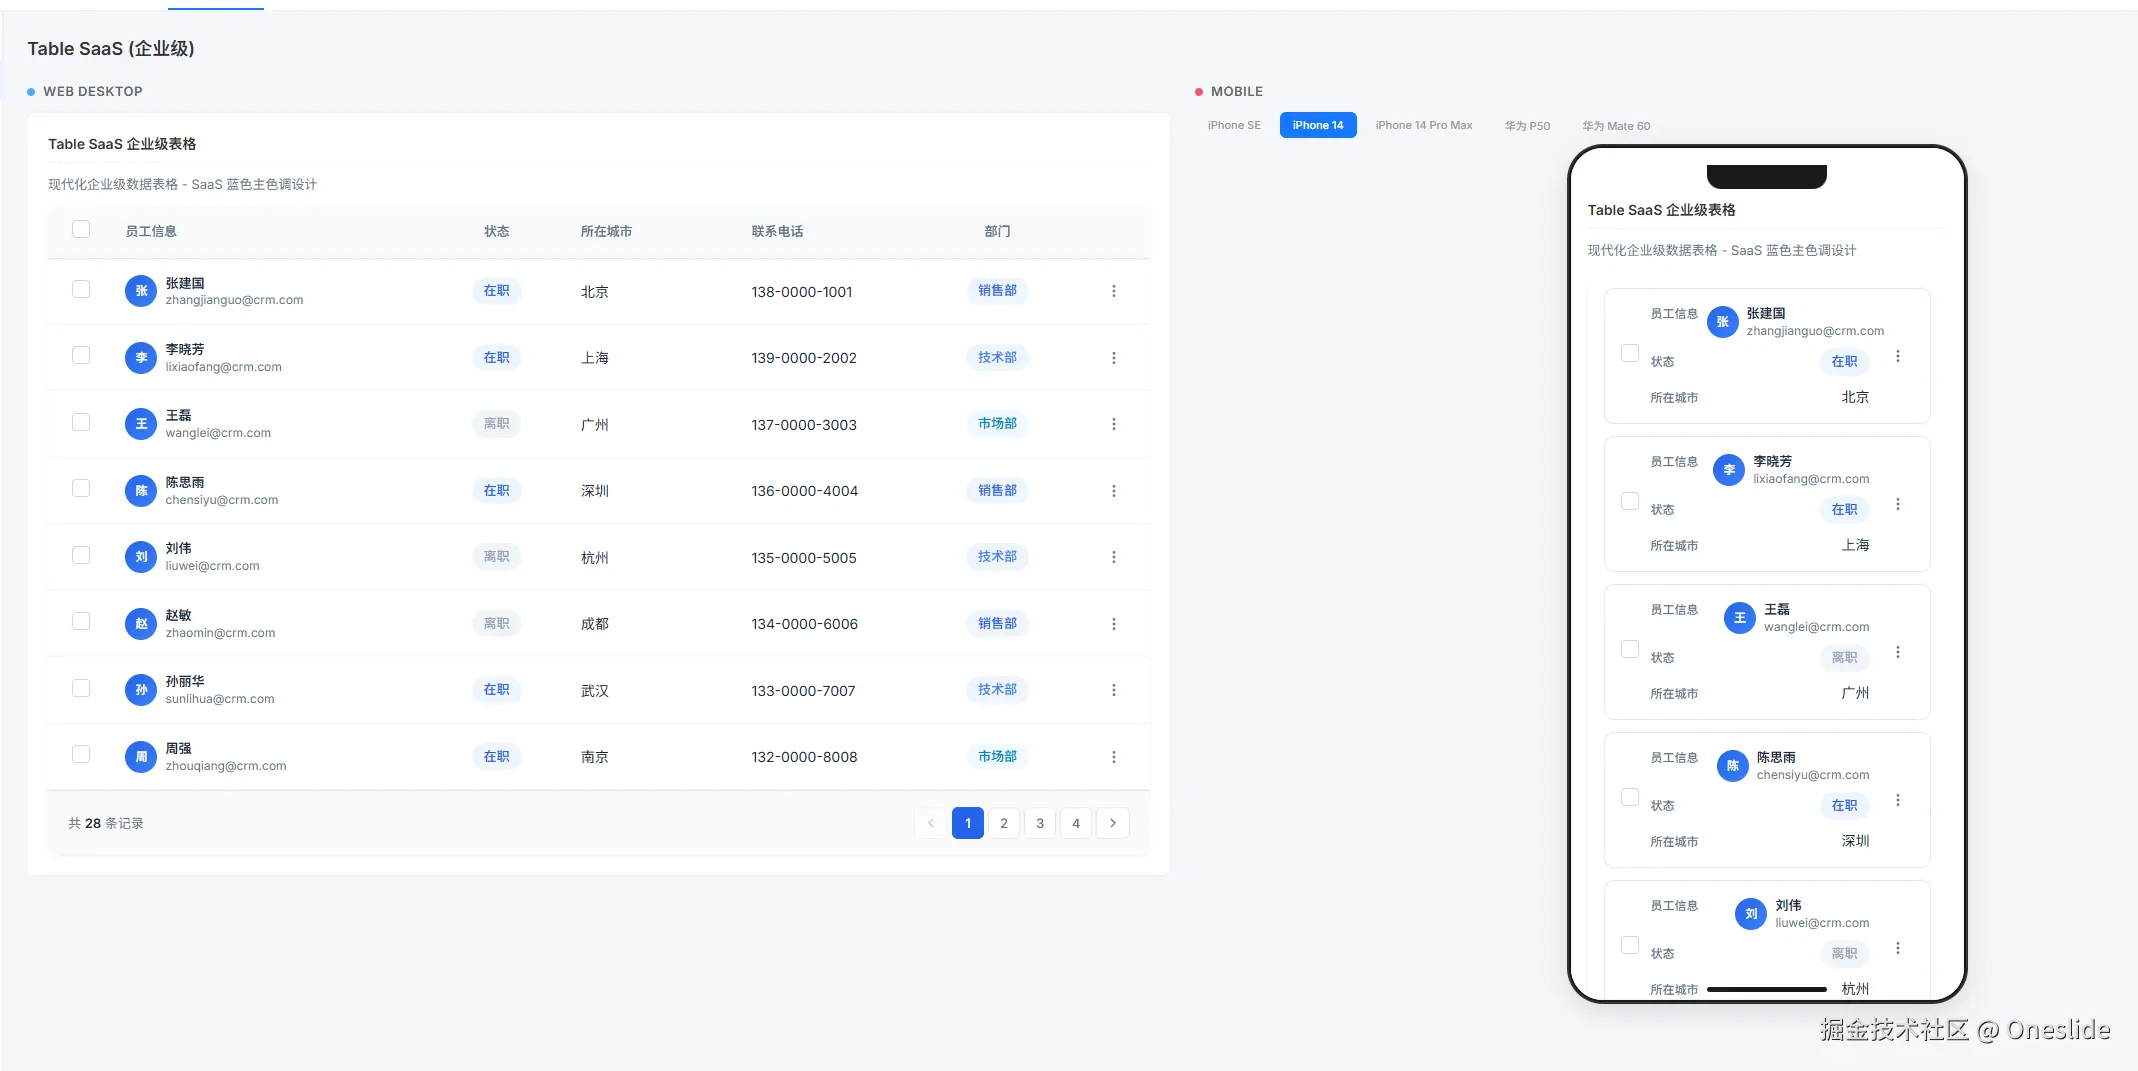Screen dimensions: 2138x1071
Task: Open row actions menu for 孙丽华 in desktop table
Action: (1113, 690)
